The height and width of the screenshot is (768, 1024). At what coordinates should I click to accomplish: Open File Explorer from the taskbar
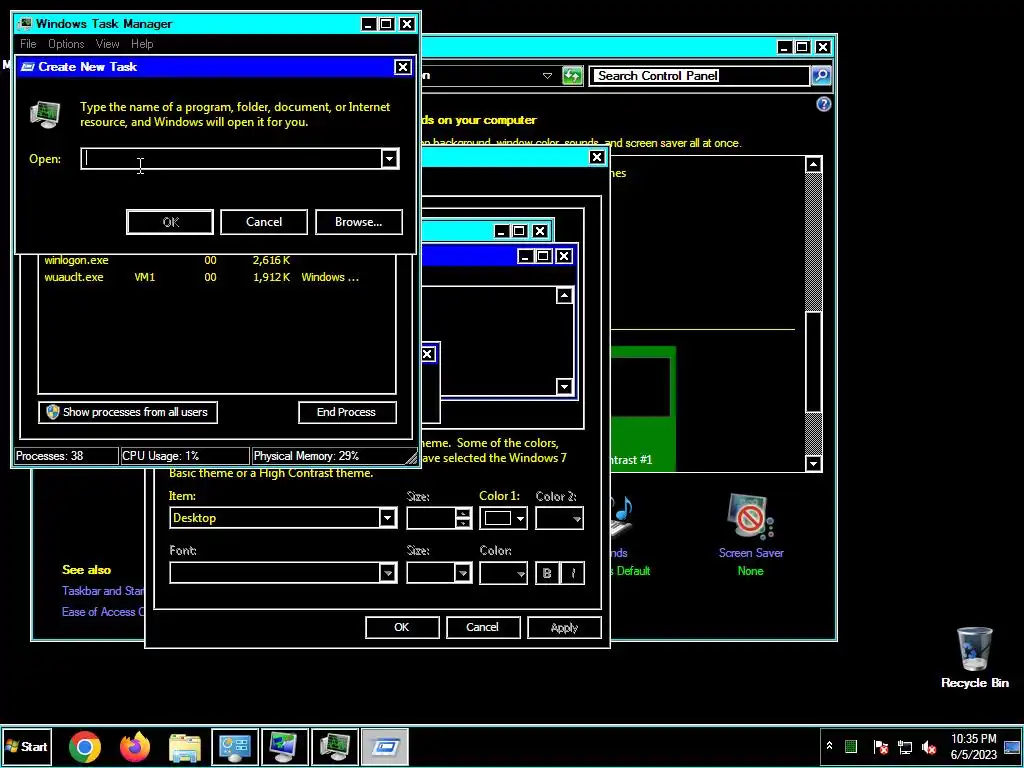tap(185, 746)
